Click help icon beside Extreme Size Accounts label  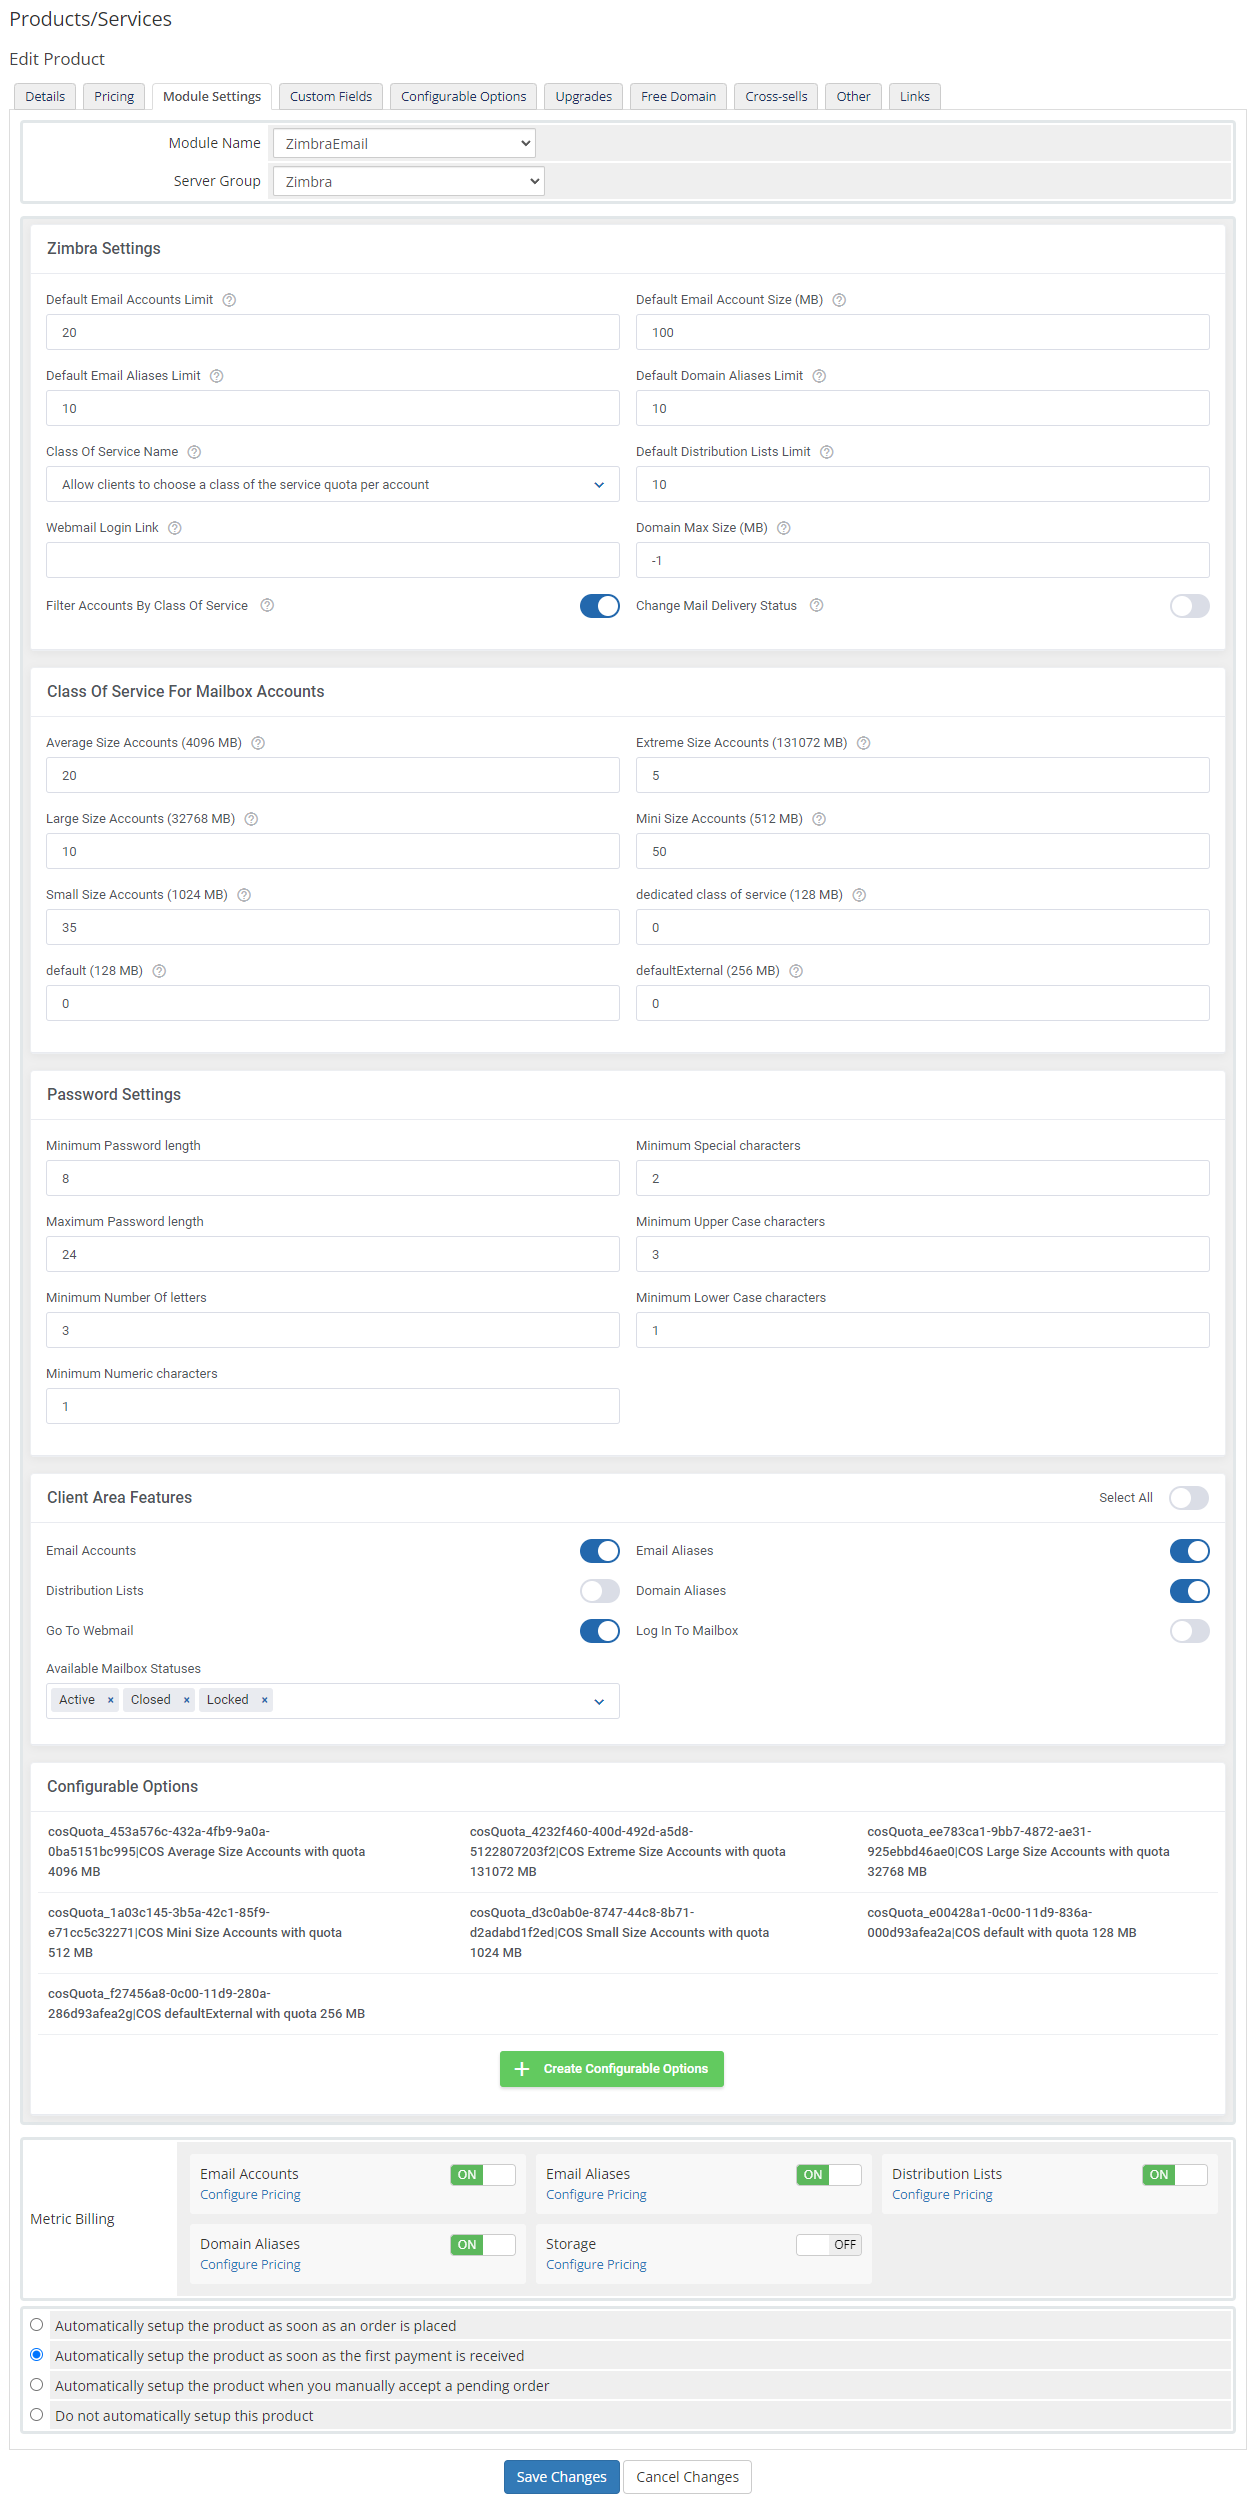pyautogui.click(x=864, y=743)
